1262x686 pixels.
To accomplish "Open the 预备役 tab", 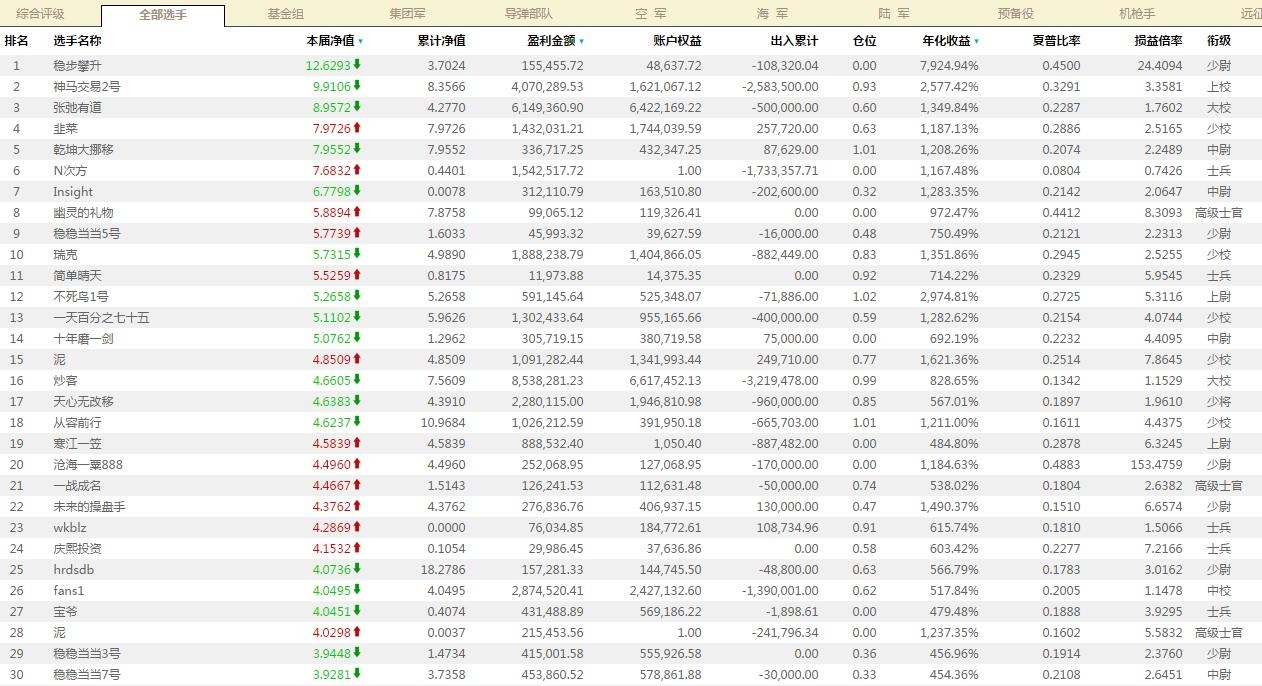I will click(1016, 14).
